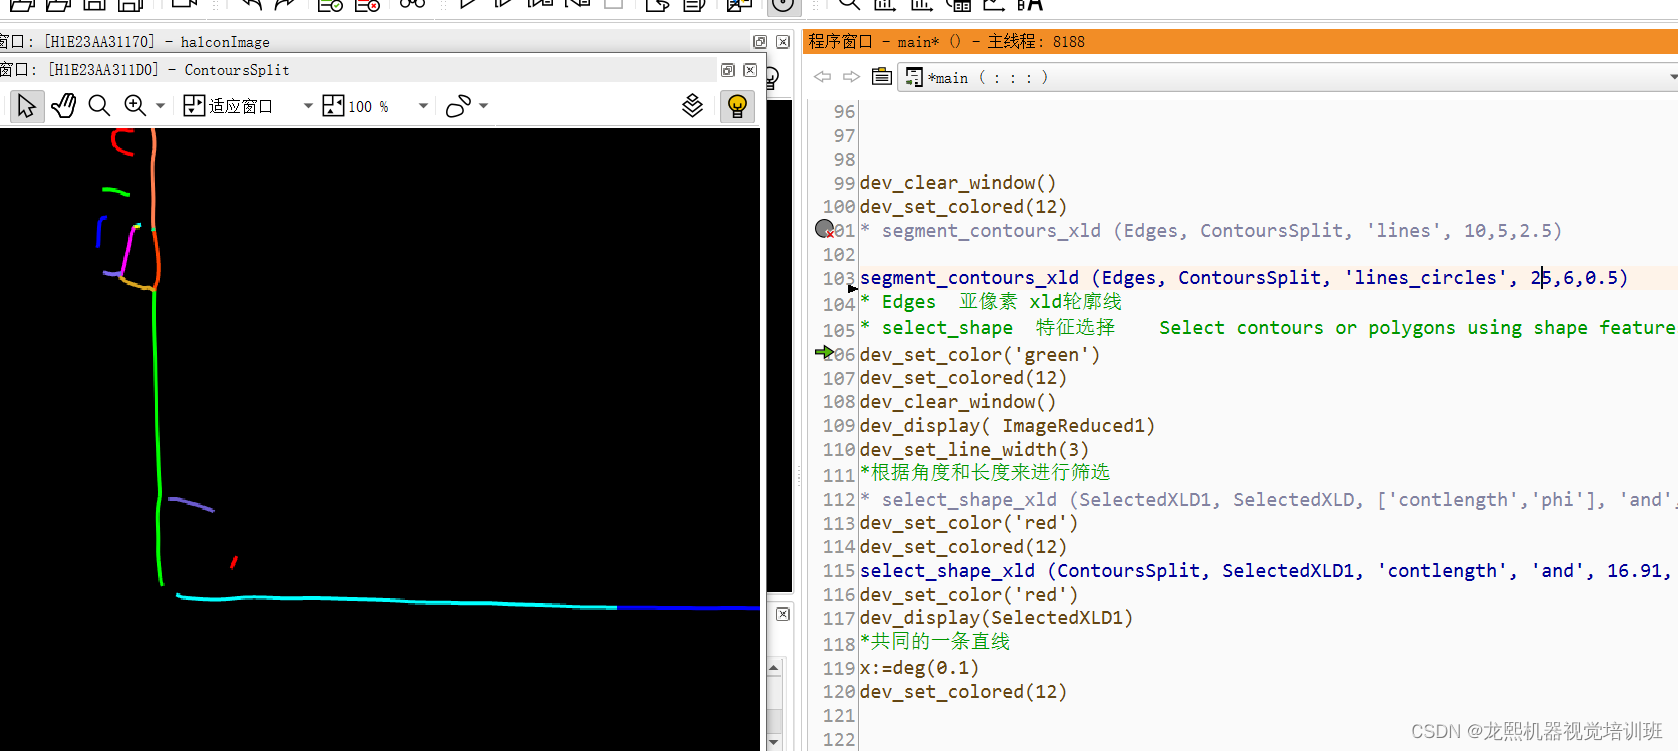Select line dev_set_color('green')
The width and height of the screenshot is (1678, 751).
click(980, 355)
